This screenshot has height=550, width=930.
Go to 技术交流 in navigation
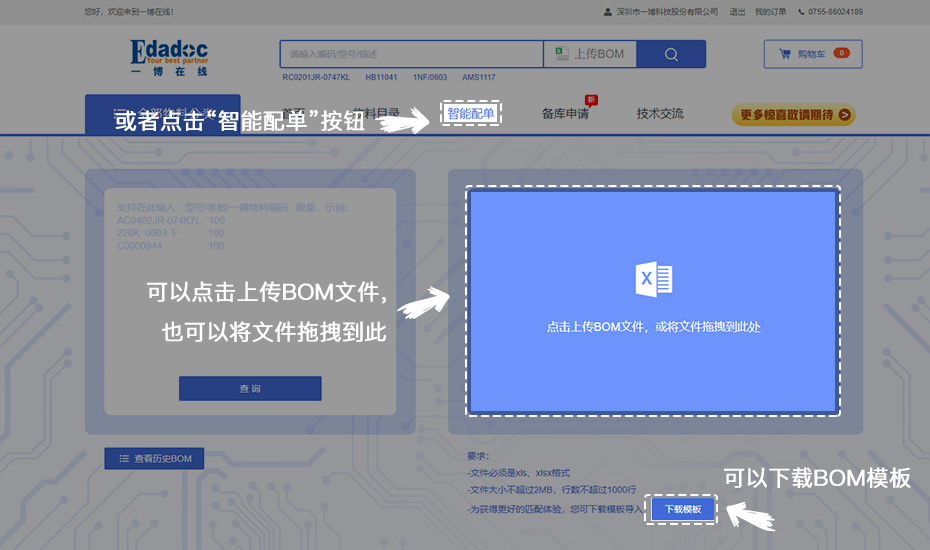(660, 113)
